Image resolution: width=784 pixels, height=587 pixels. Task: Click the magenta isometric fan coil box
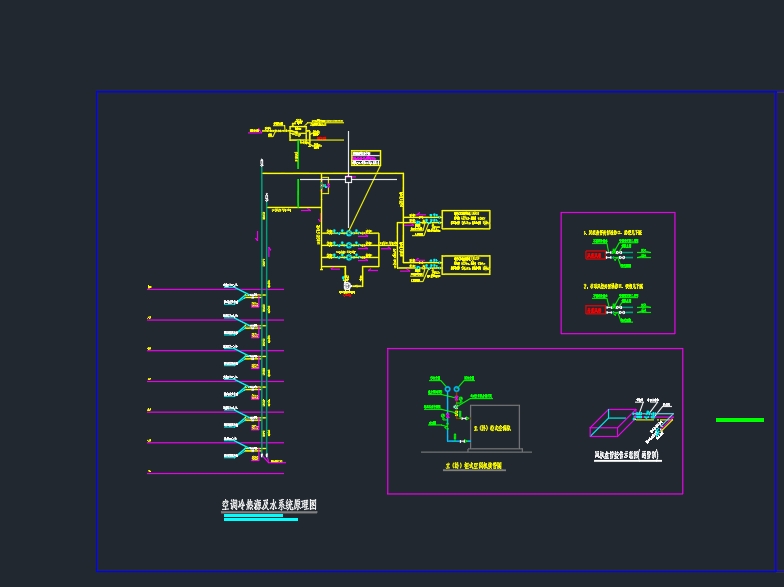[613, 422]
